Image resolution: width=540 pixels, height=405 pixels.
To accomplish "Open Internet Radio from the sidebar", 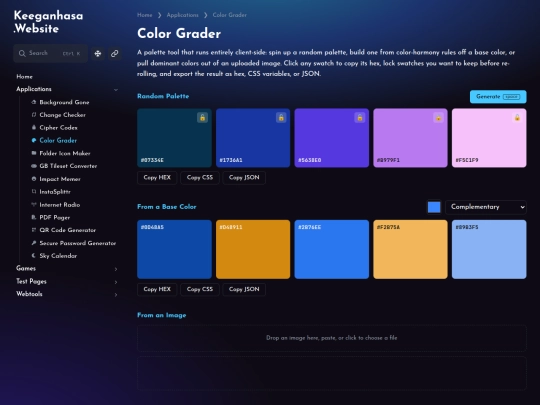I will [60, 205].
